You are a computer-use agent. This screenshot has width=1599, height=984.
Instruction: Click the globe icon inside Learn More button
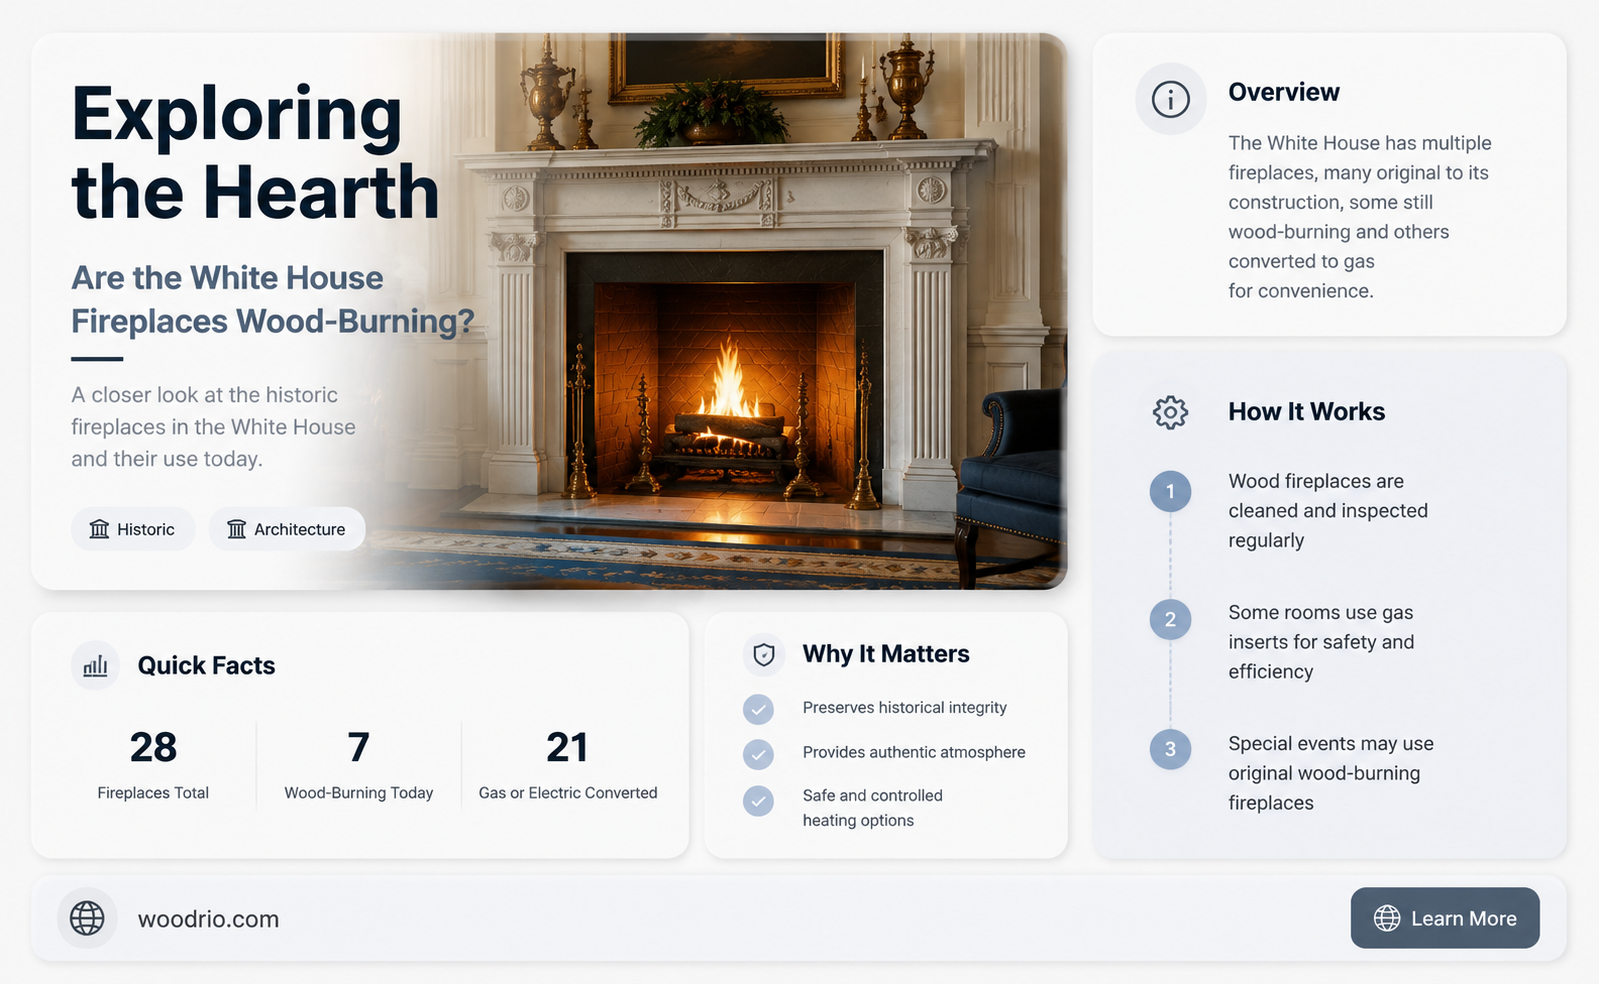1387,918
